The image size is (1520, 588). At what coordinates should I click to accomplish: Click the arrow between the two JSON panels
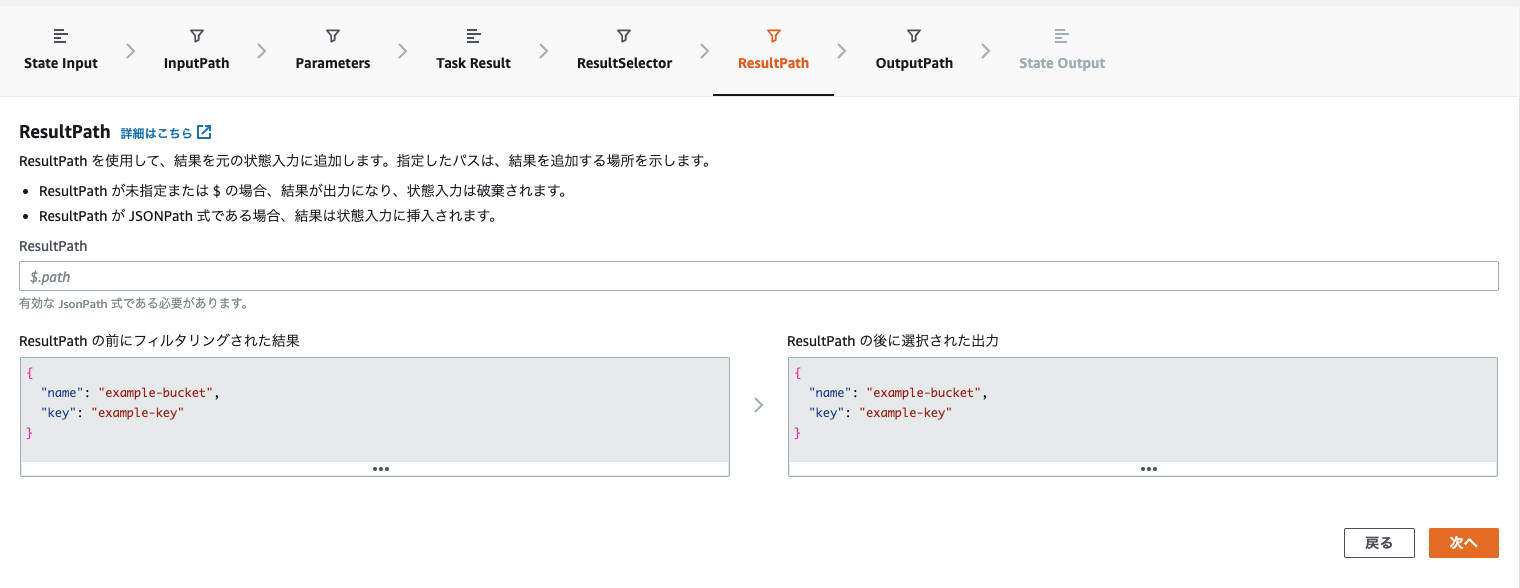click(759, 405)
